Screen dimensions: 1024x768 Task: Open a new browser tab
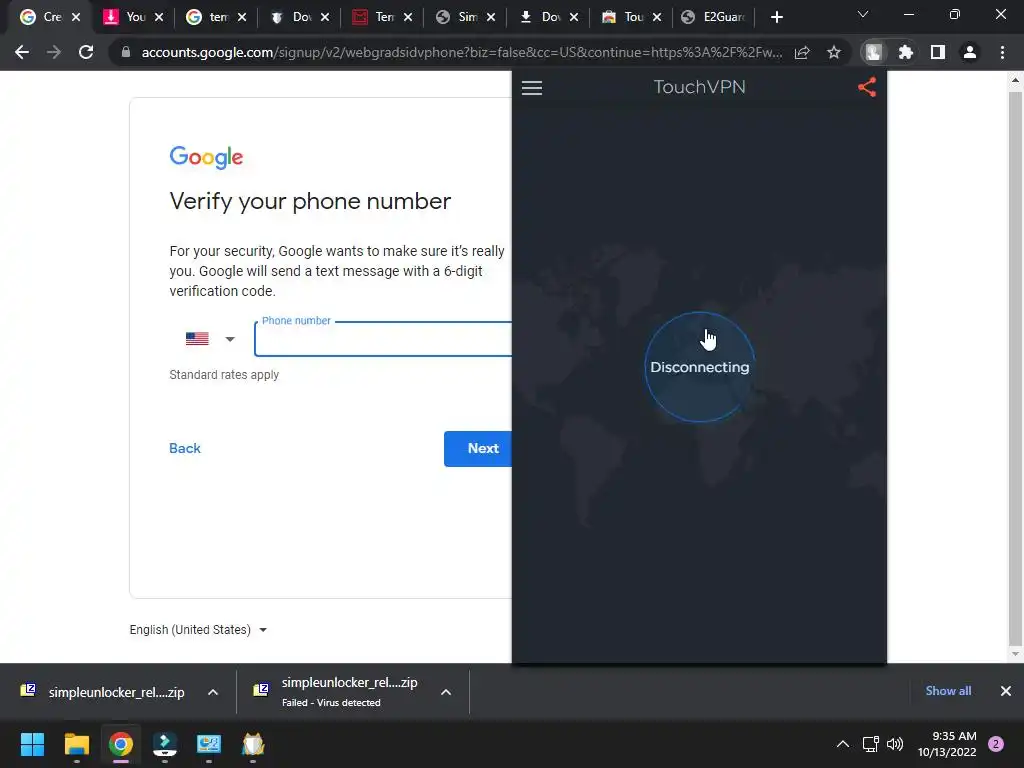click(x=776, y=17)
